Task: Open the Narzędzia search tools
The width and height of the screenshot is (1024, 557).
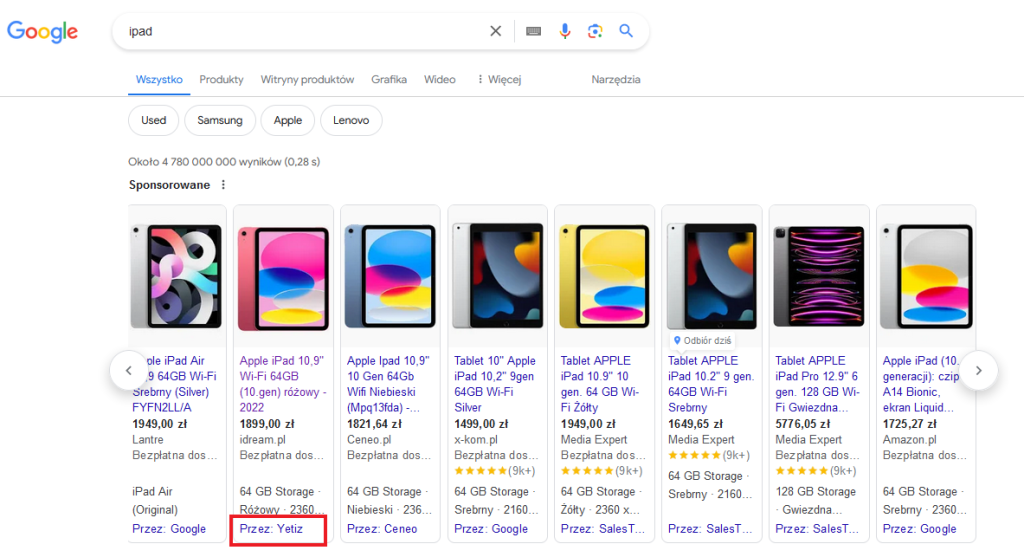Action: (616, 80)
